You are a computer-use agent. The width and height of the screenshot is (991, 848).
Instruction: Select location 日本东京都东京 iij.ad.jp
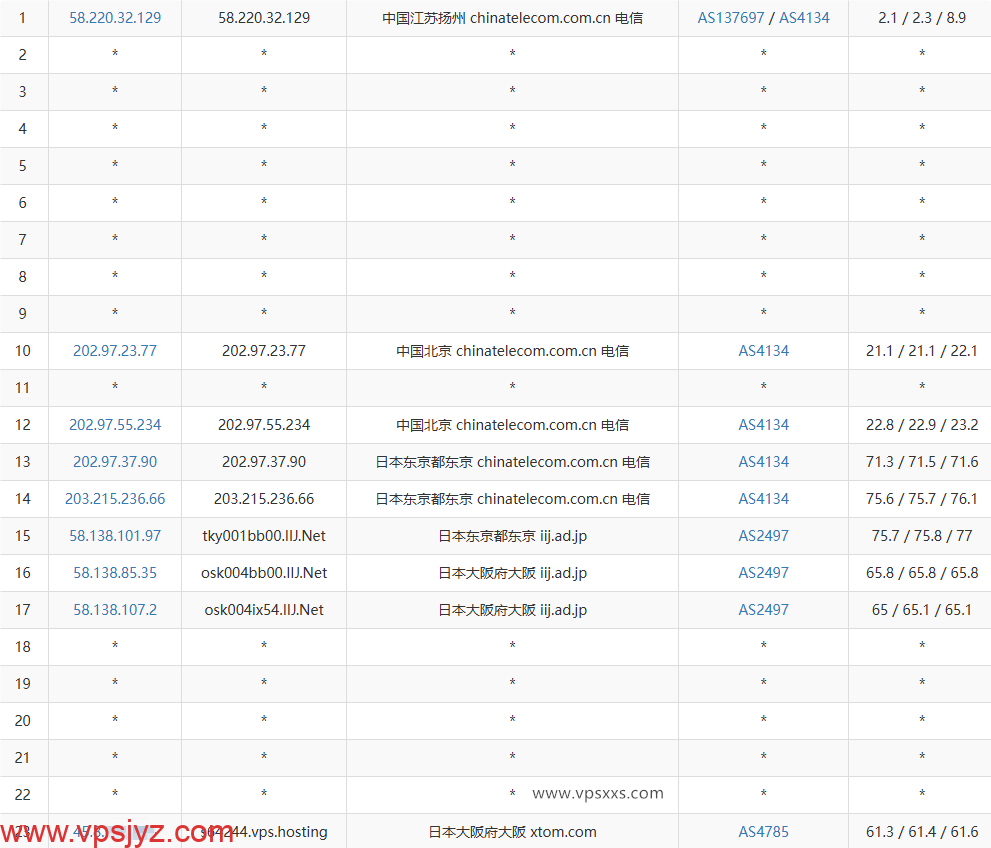tap(512, 536)
